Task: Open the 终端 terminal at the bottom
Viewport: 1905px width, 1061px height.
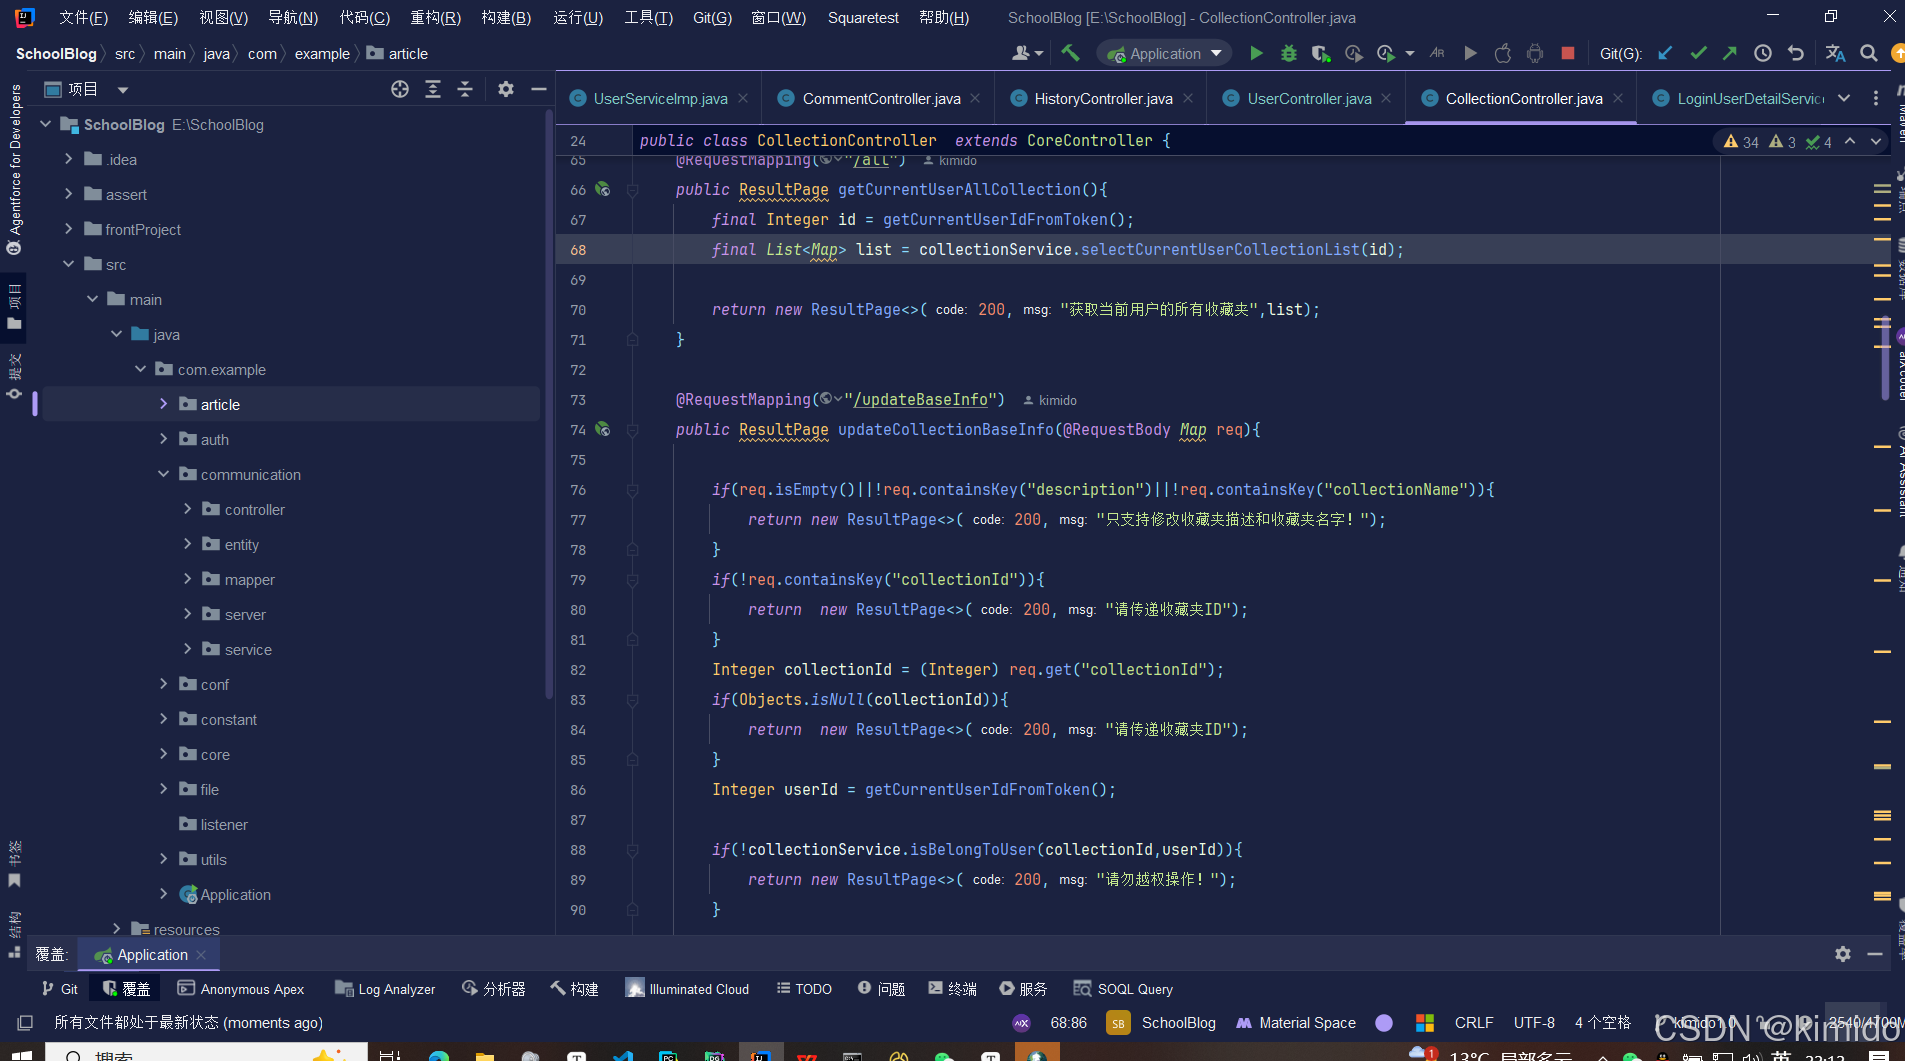Action: [x=951, y=988]
